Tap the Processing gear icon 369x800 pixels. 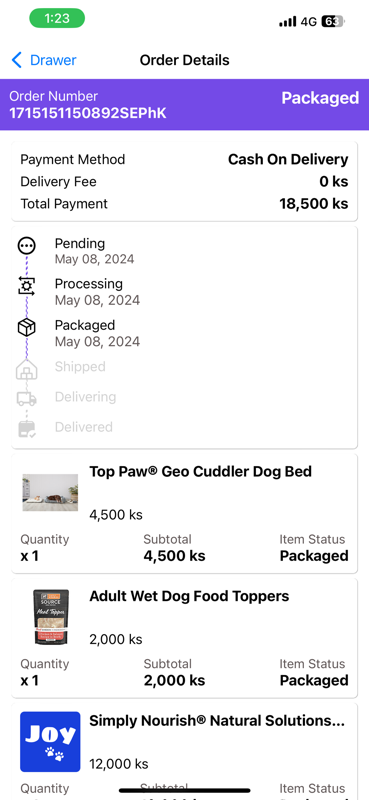tap(27, 287)
